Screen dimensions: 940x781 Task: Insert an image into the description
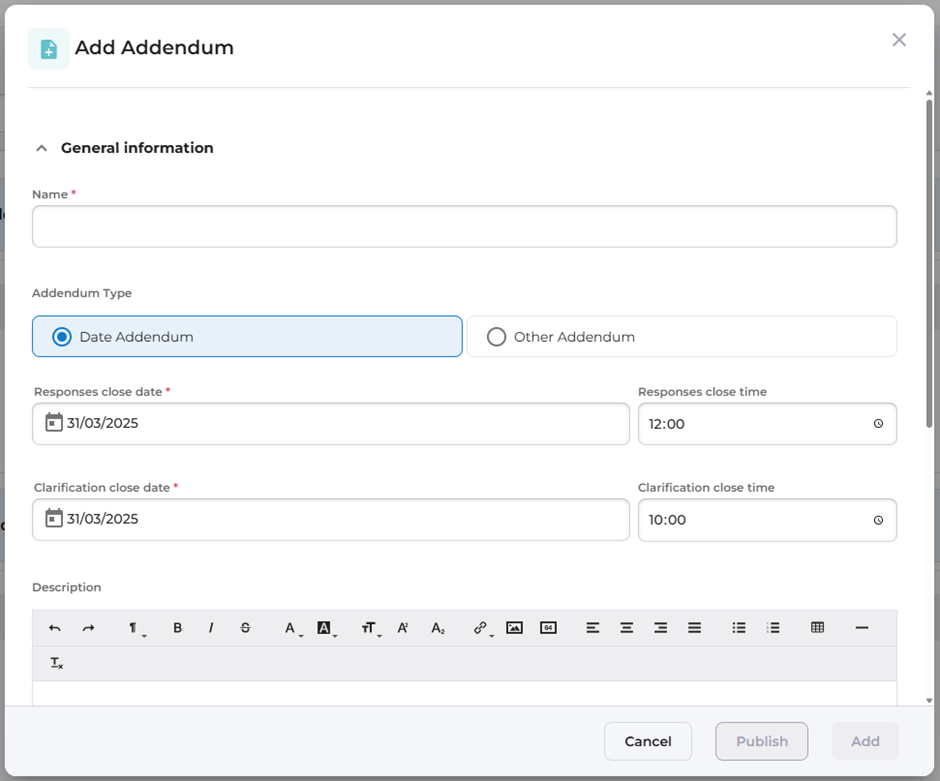(514, 628)
